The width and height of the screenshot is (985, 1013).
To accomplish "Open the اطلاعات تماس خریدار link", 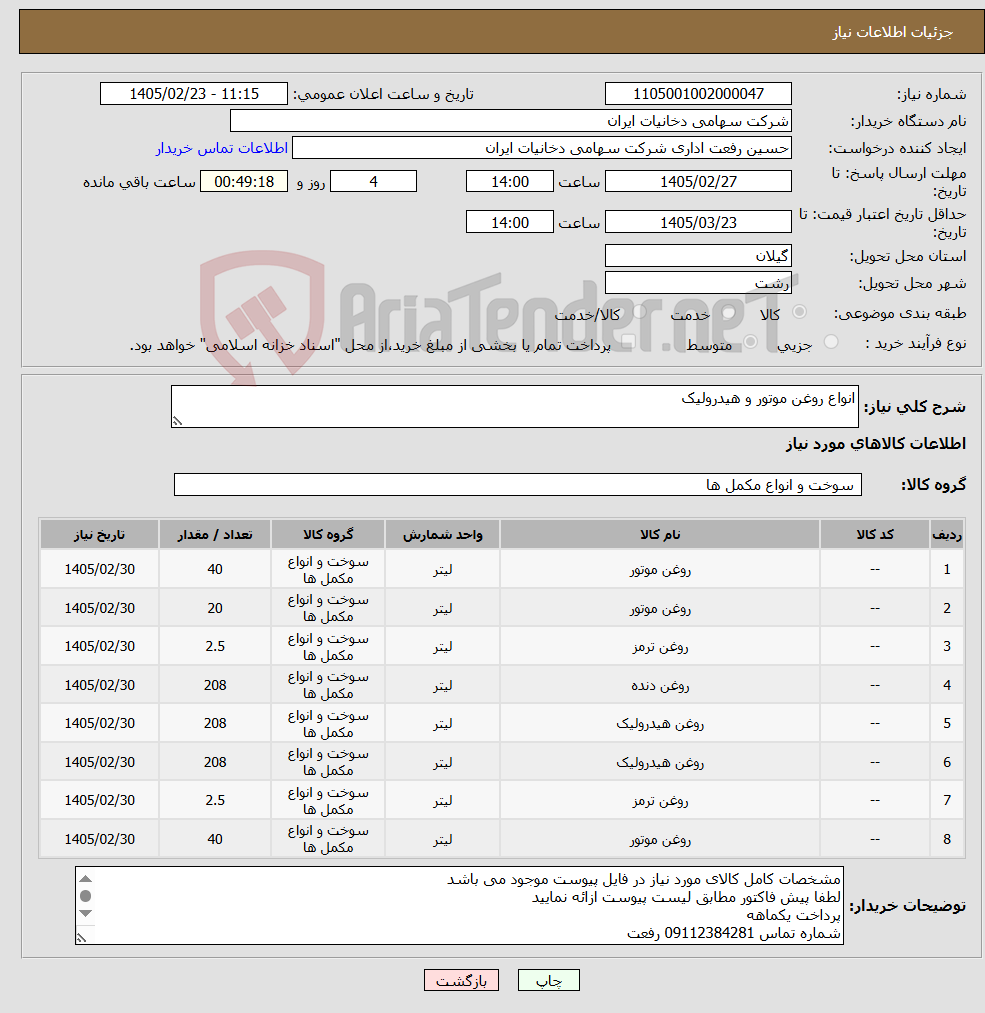I will (x=222, y=149).
